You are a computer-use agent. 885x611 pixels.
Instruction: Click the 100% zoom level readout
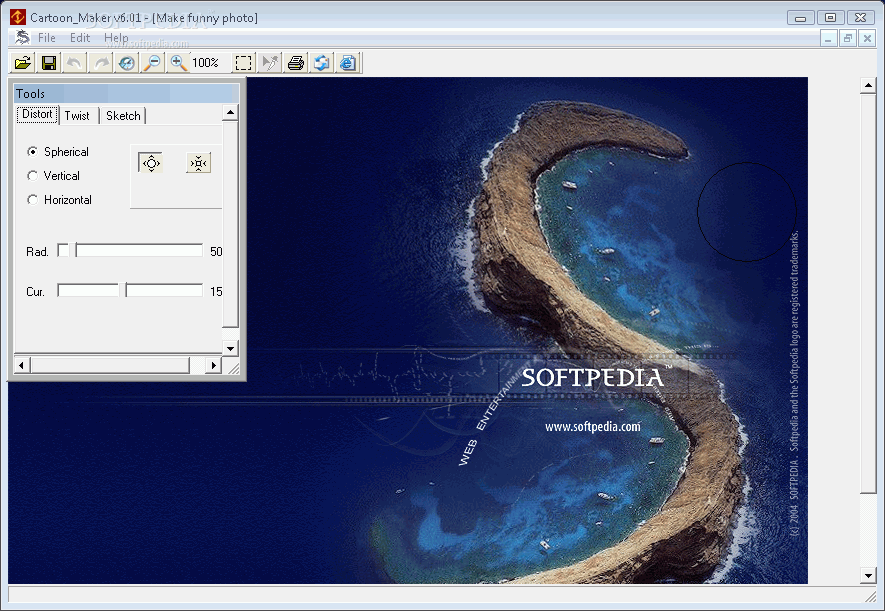(205, 63)
